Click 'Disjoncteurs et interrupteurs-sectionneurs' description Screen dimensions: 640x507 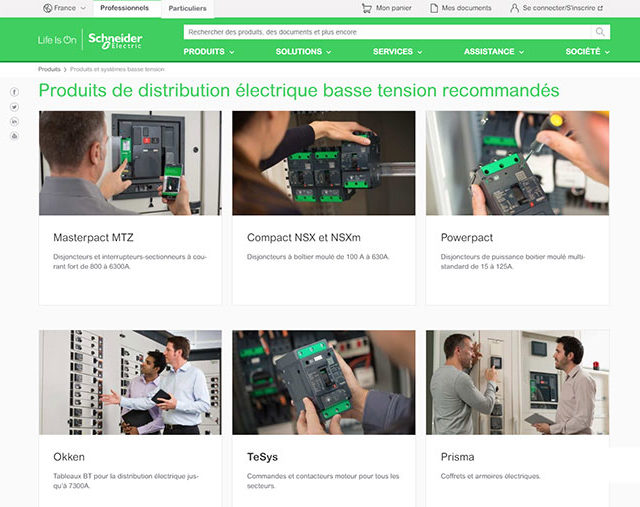tap(130, 262)
